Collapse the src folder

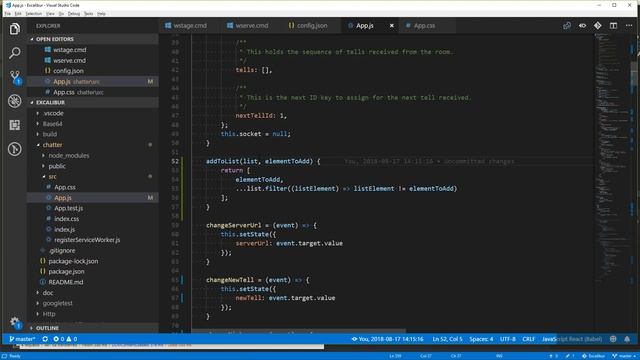pyautogui.click(x=93, y=177)
